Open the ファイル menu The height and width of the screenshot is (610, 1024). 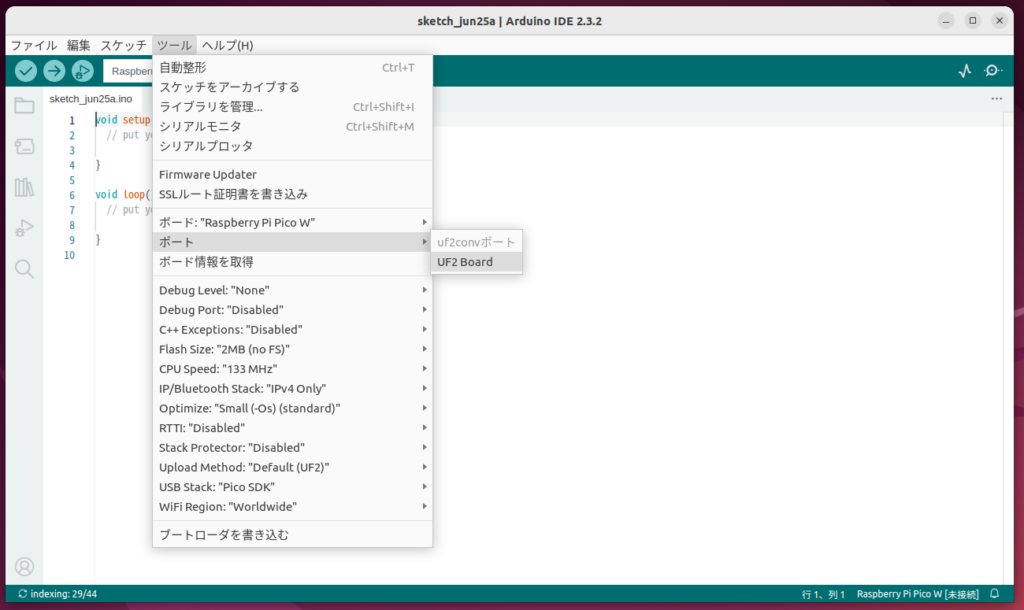tap(34, 45)
